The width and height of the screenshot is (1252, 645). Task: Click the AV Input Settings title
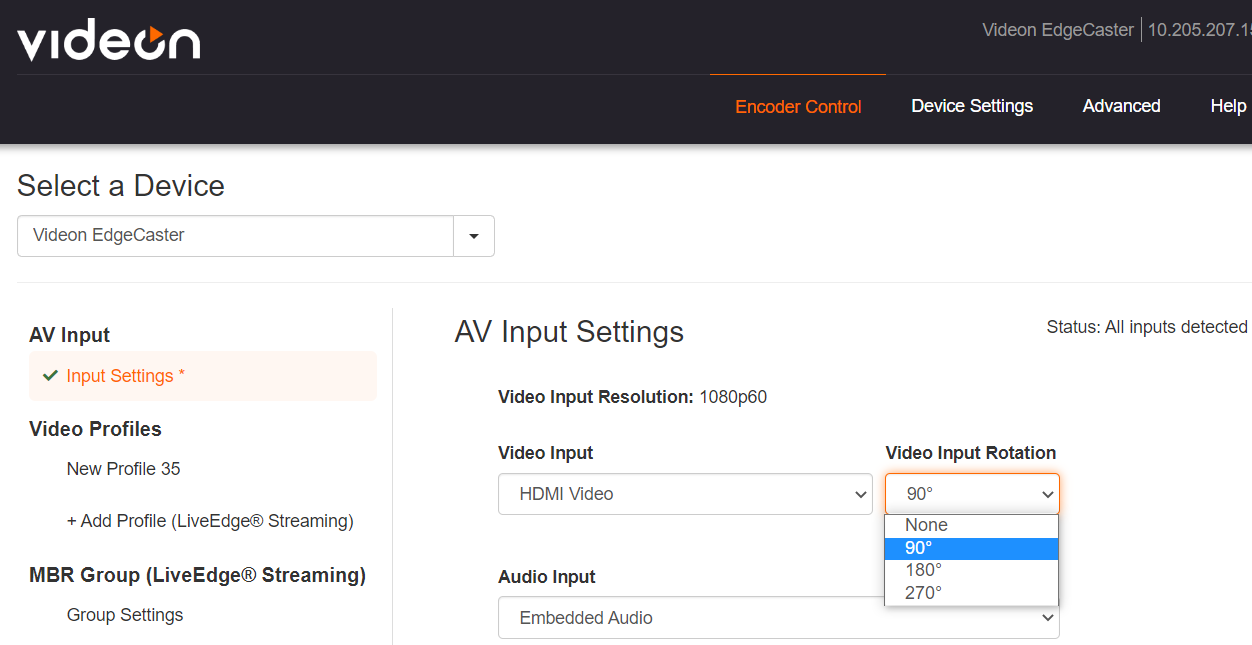(569, 332)
